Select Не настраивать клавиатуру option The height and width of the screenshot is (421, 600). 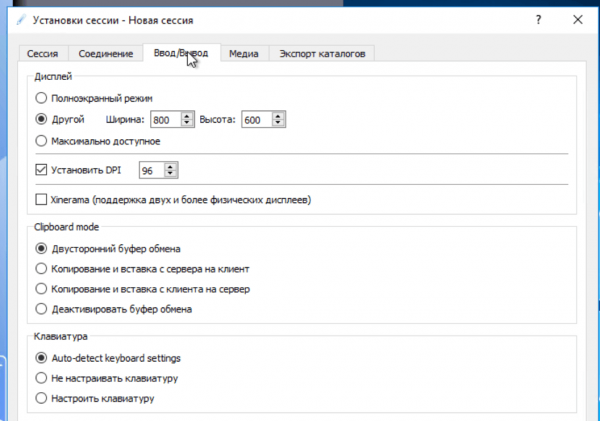[x=41, y=378]
